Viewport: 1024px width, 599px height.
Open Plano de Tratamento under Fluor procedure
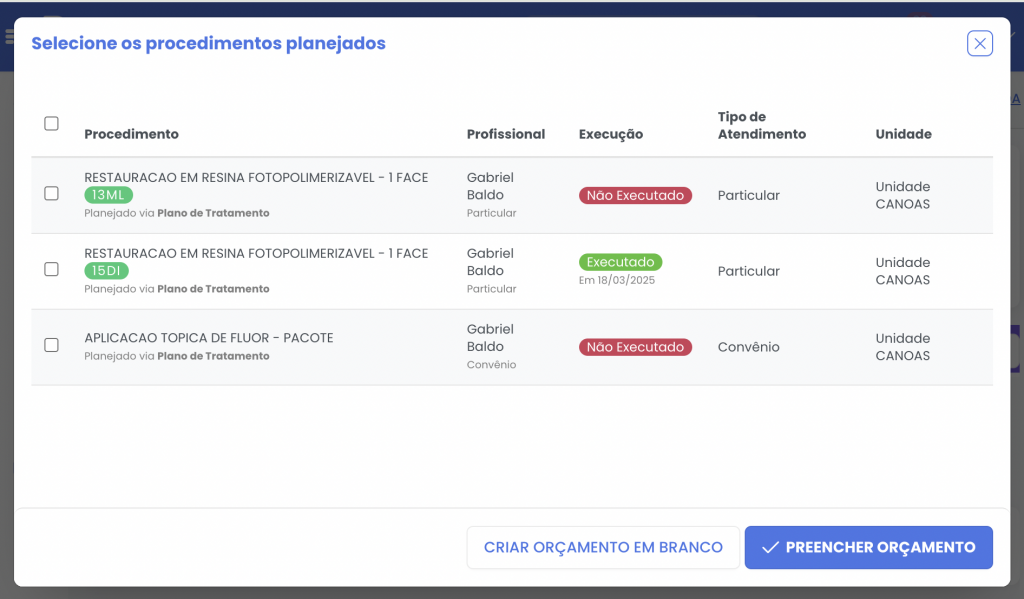213,356
